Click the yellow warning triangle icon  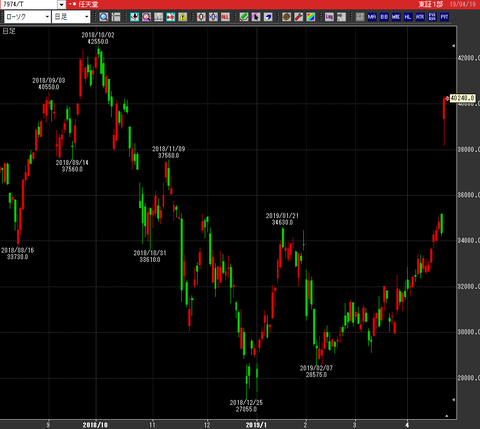click(182, 17)
